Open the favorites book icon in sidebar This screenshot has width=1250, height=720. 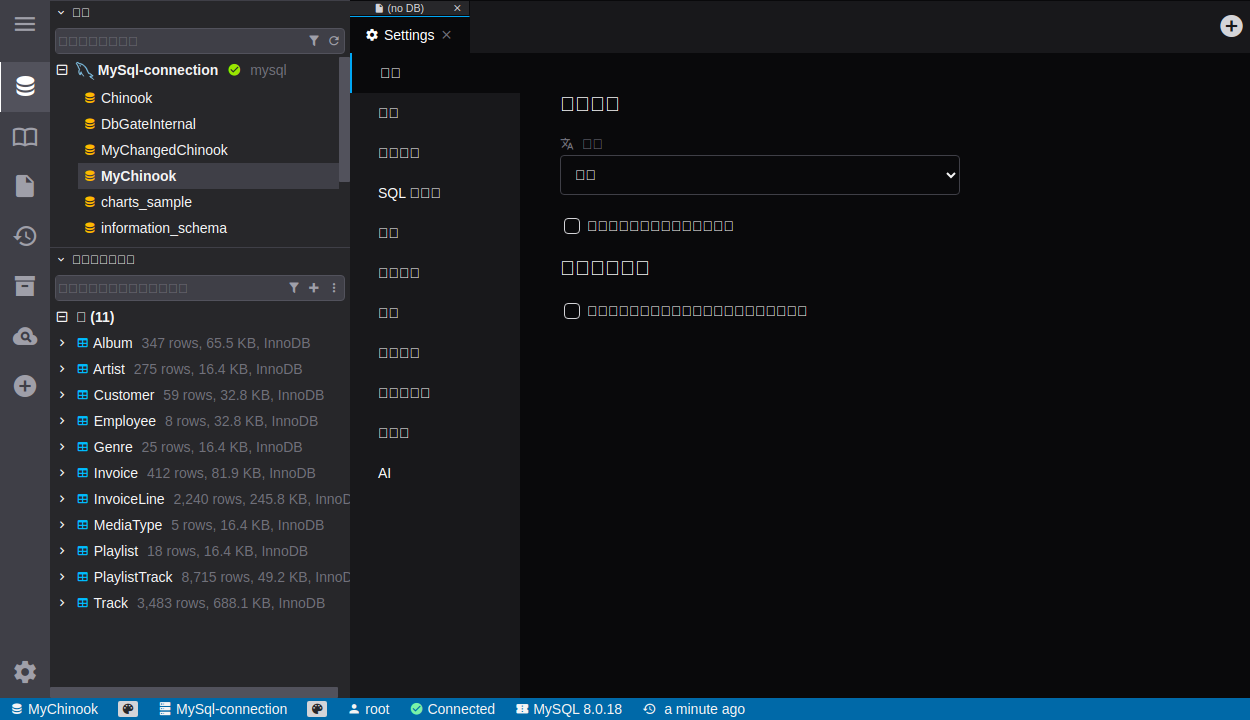pyautogui.click(x=25, y=137)
